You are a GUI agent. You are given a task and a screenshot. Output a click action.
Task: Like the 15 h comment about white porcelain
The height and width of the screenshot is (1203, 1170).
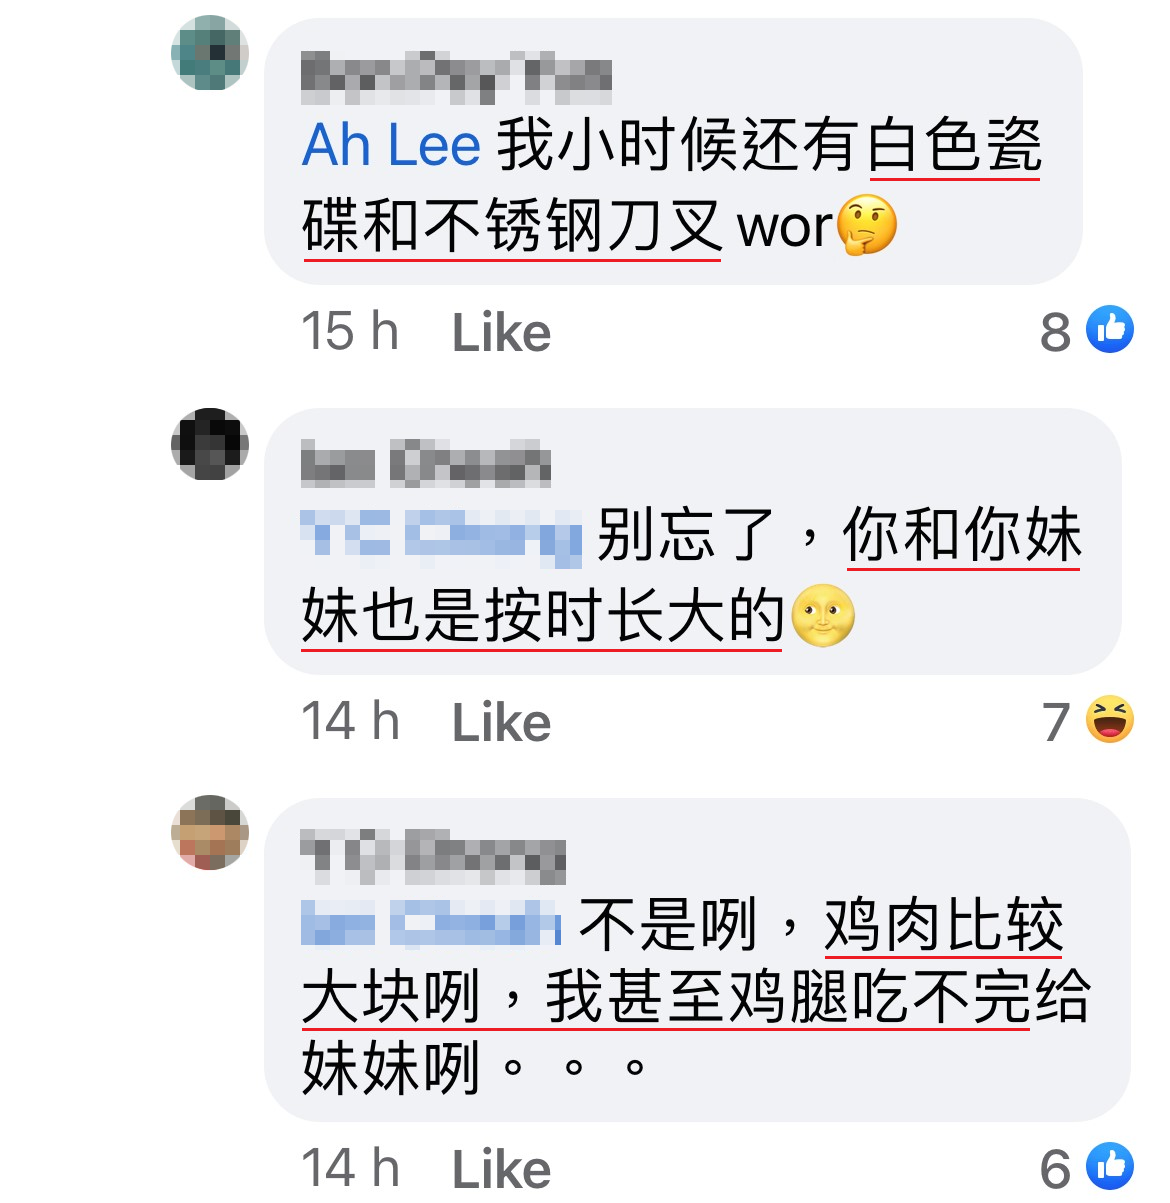(501, 333)
